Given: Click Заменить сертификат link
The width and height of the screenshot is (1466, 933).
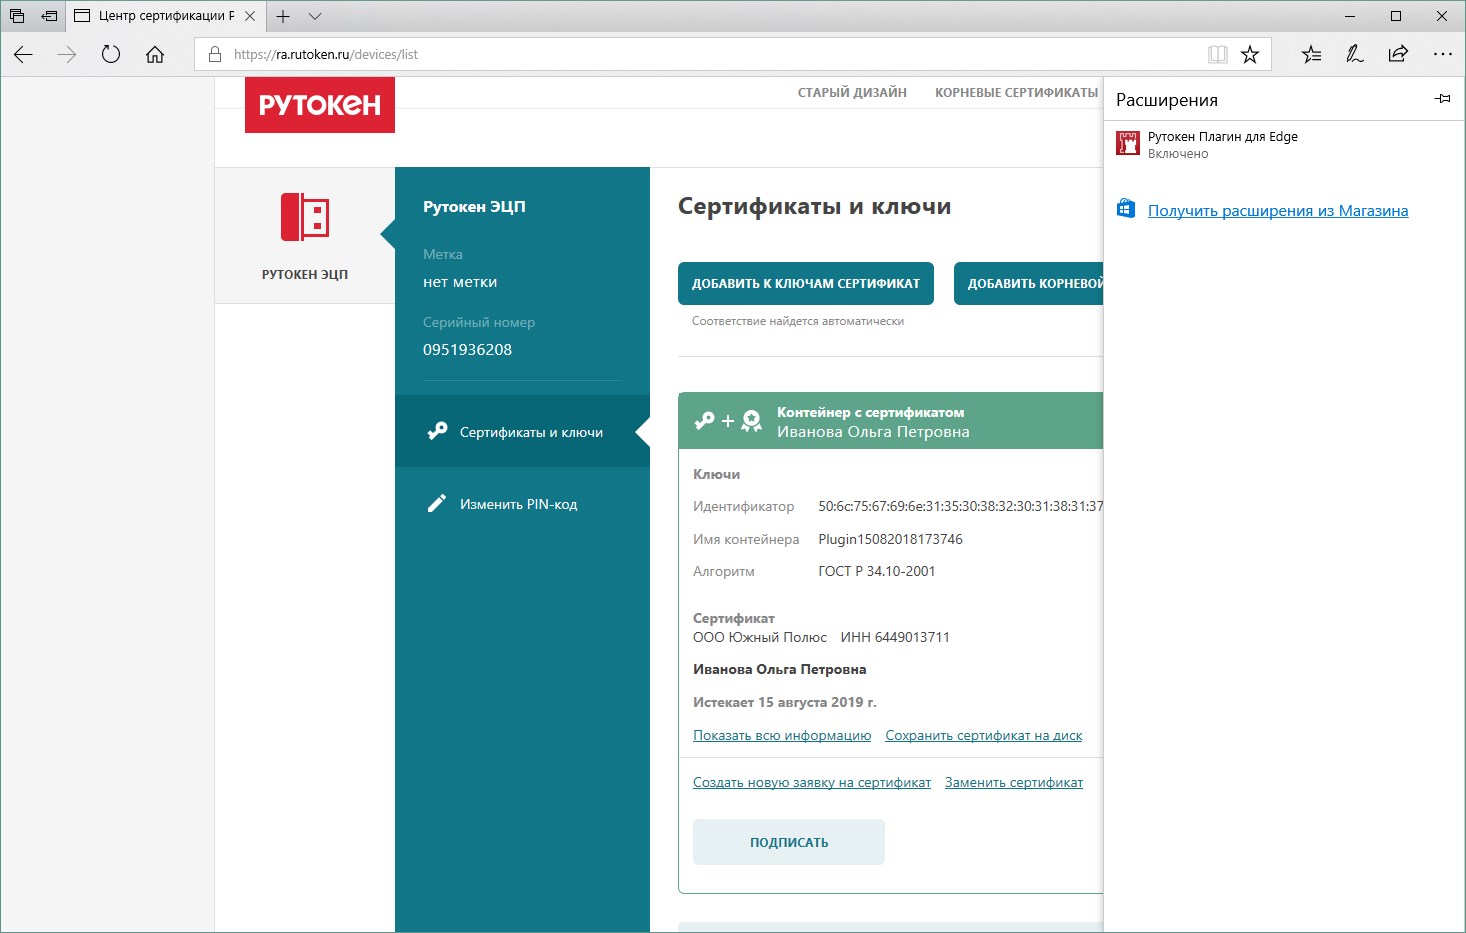Looking at the screenshot, I should [x=1014, y=782].
